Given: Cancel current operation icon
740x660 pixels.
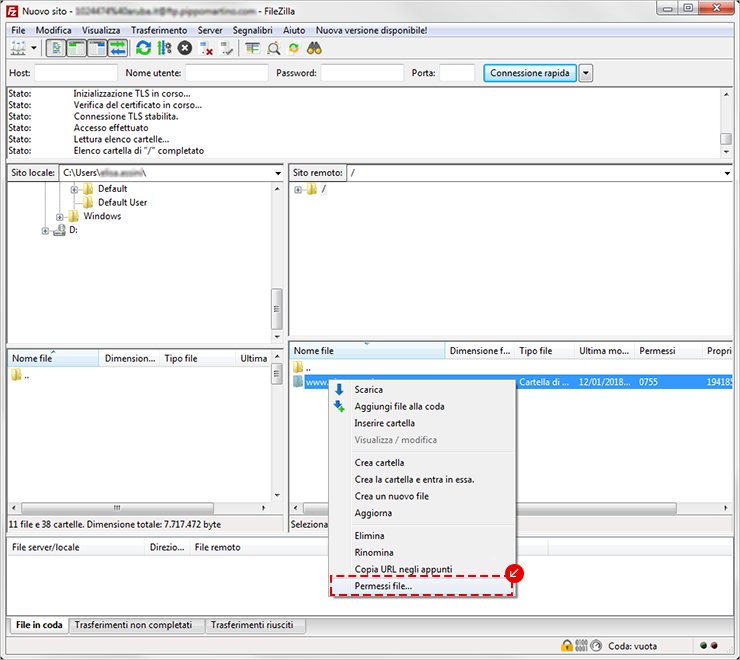Looking at the screenshot, I should (185, 48).
